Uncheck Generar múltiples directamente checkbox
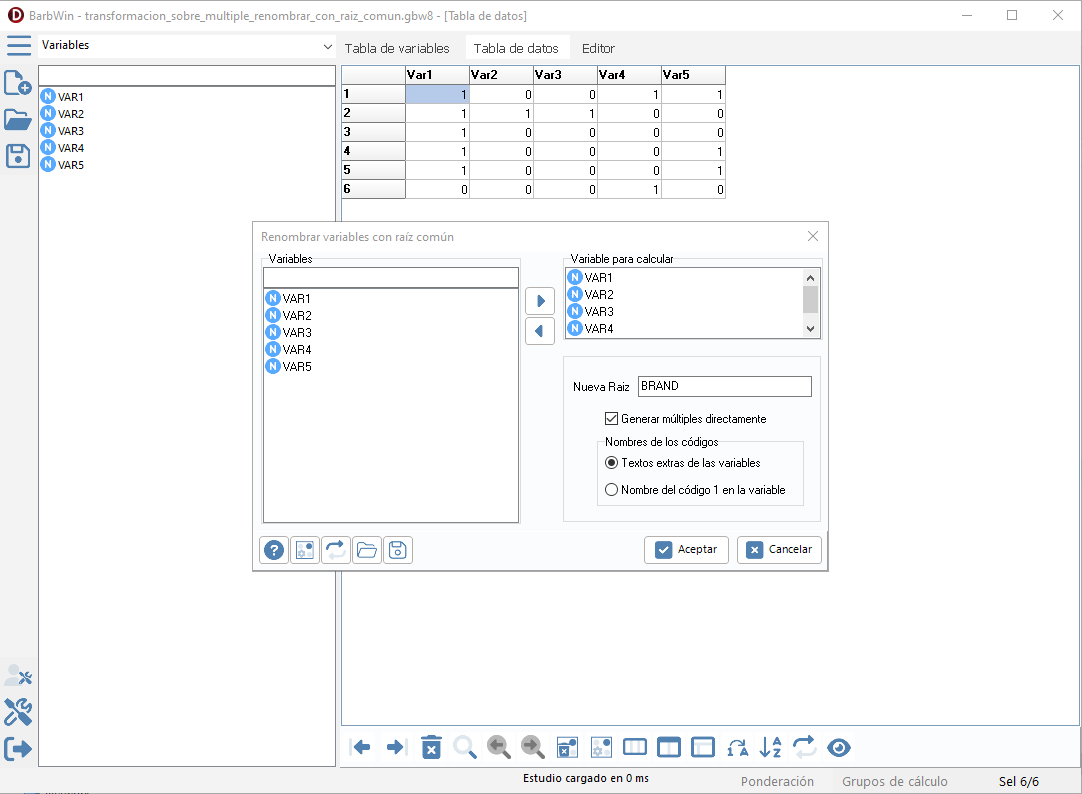Screen dimensions: 1082x794 [612, 419]
